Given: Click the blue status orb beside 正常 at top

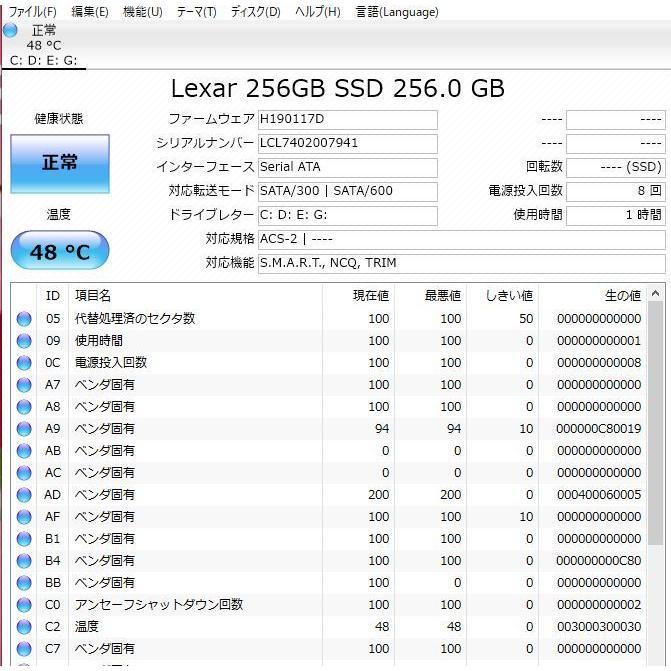Looking at the screenshot, I should pos(10,30).
